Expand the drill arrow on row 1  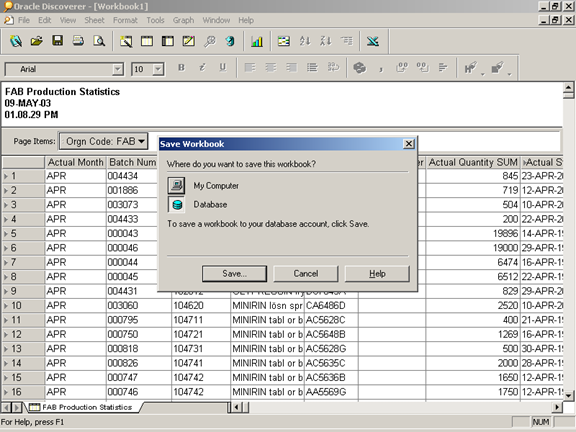[x=6, y=176]
